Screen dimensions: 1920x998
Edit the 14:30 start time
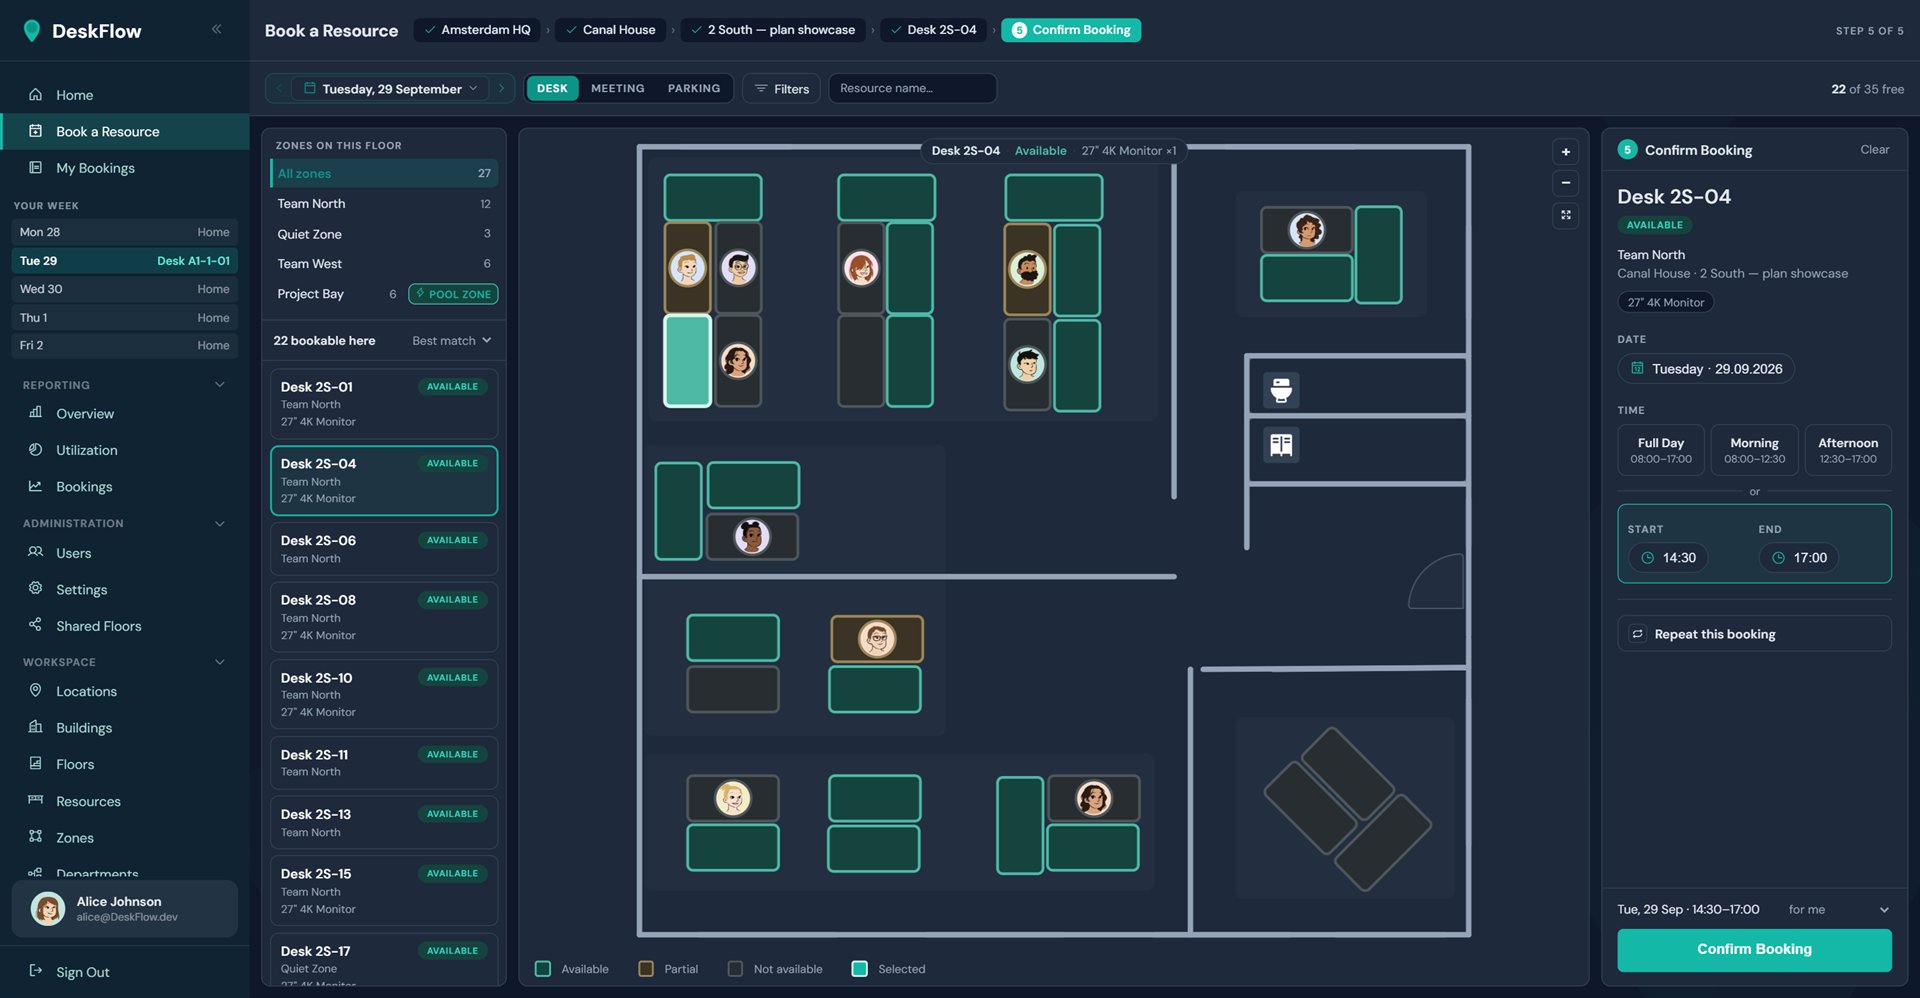coord(1669,558)
